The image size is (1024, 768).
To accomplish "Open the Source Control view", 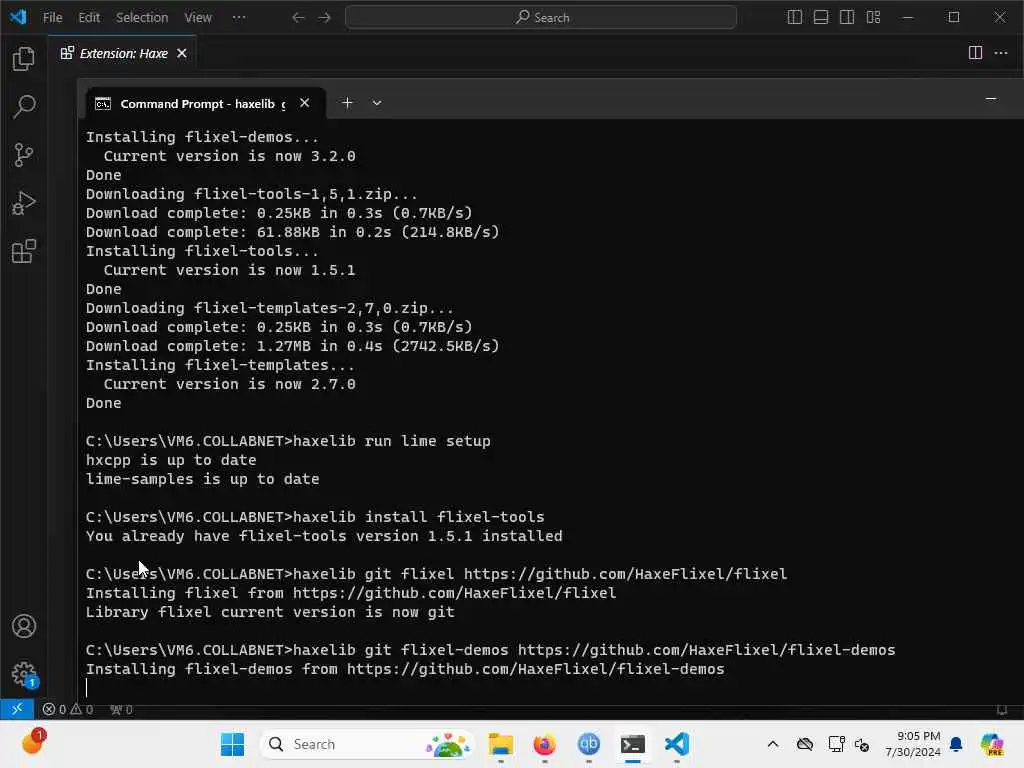I will point(24,155).
